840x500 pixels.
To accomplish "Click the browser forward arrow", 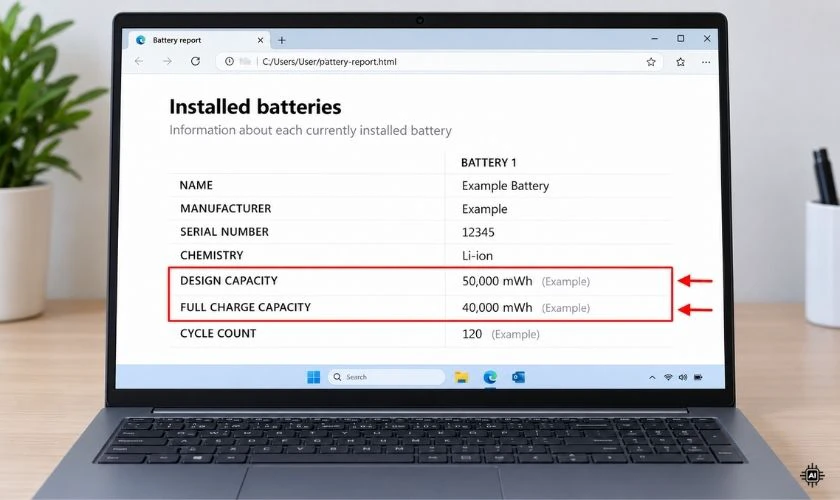I will [x=167, y=62].
